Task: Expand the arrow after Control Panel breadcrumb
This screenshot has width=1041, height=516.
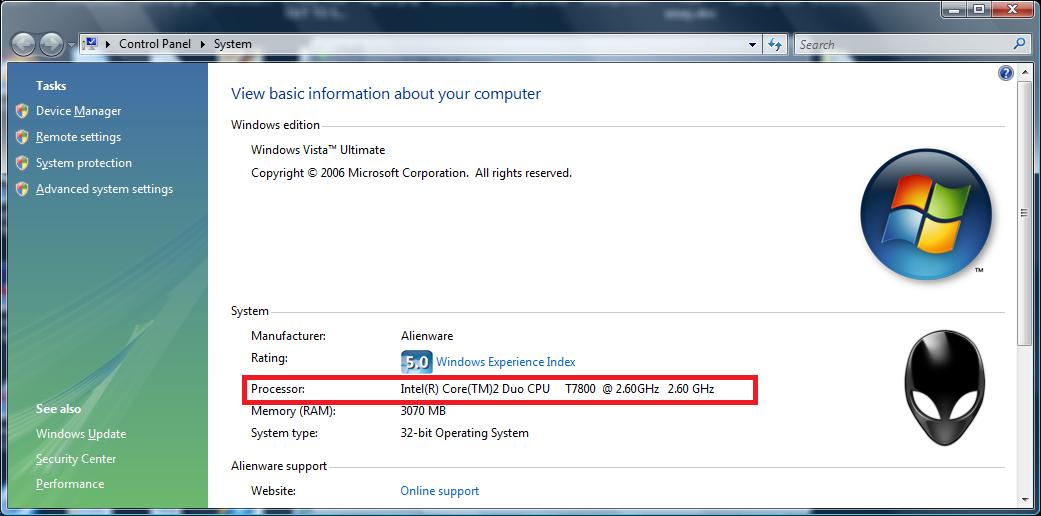Action: coord(202,44)
